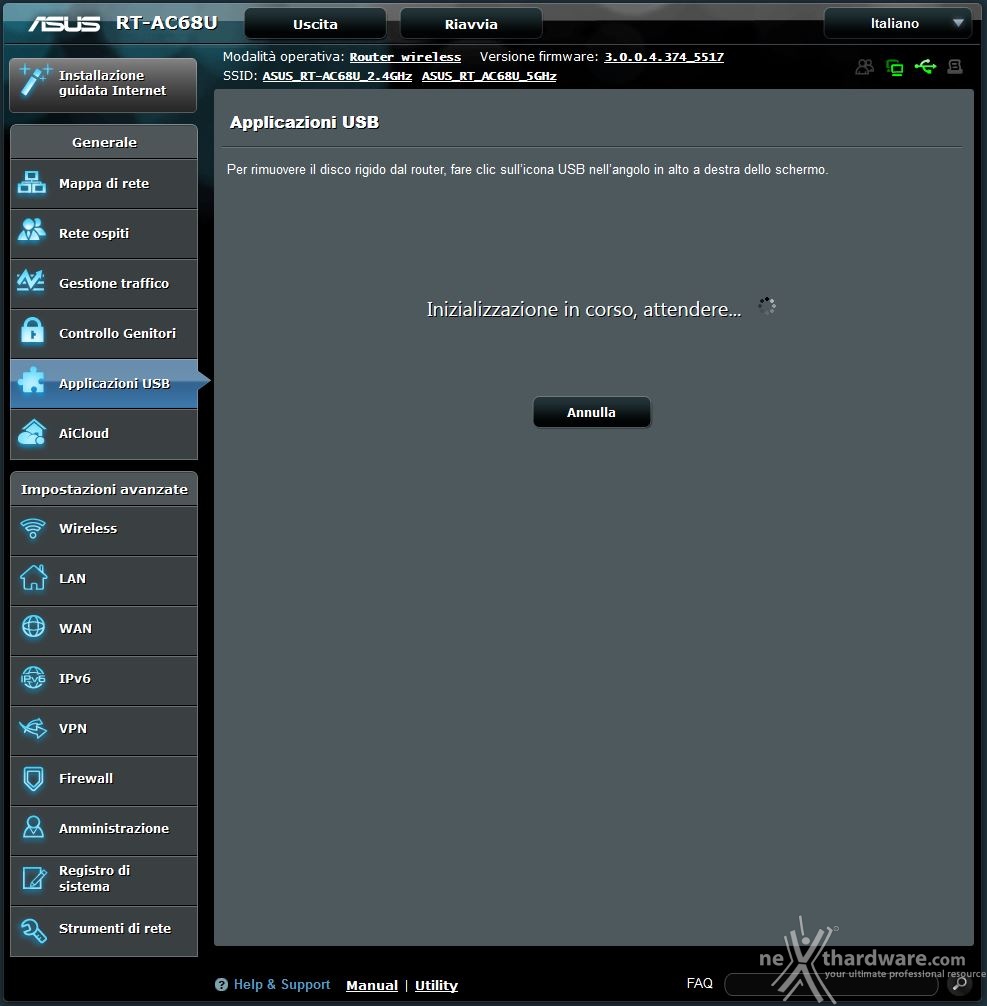The height and width of the screenshot is (1006, 987).
Task: Open the ASUS_RT_AC68U_5GHz SSID link
Action: click(x=489, y=76)
